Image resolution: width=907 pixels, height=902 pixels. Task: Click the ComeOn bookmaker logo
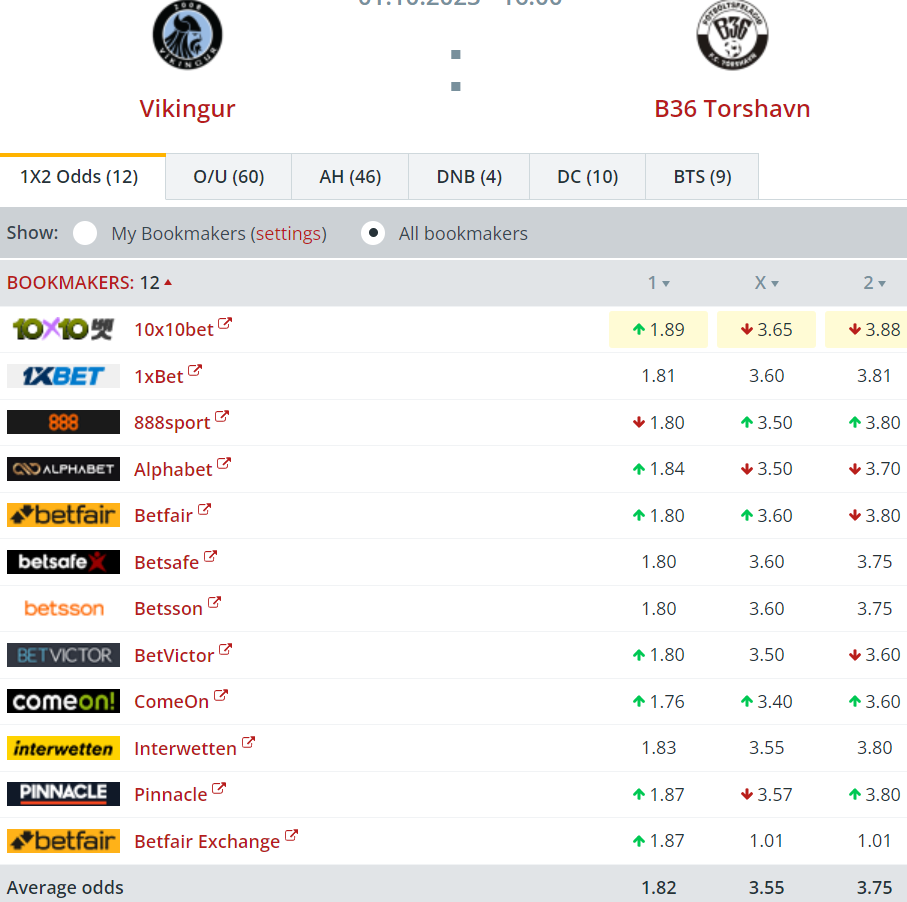click(x=63, y=701)
